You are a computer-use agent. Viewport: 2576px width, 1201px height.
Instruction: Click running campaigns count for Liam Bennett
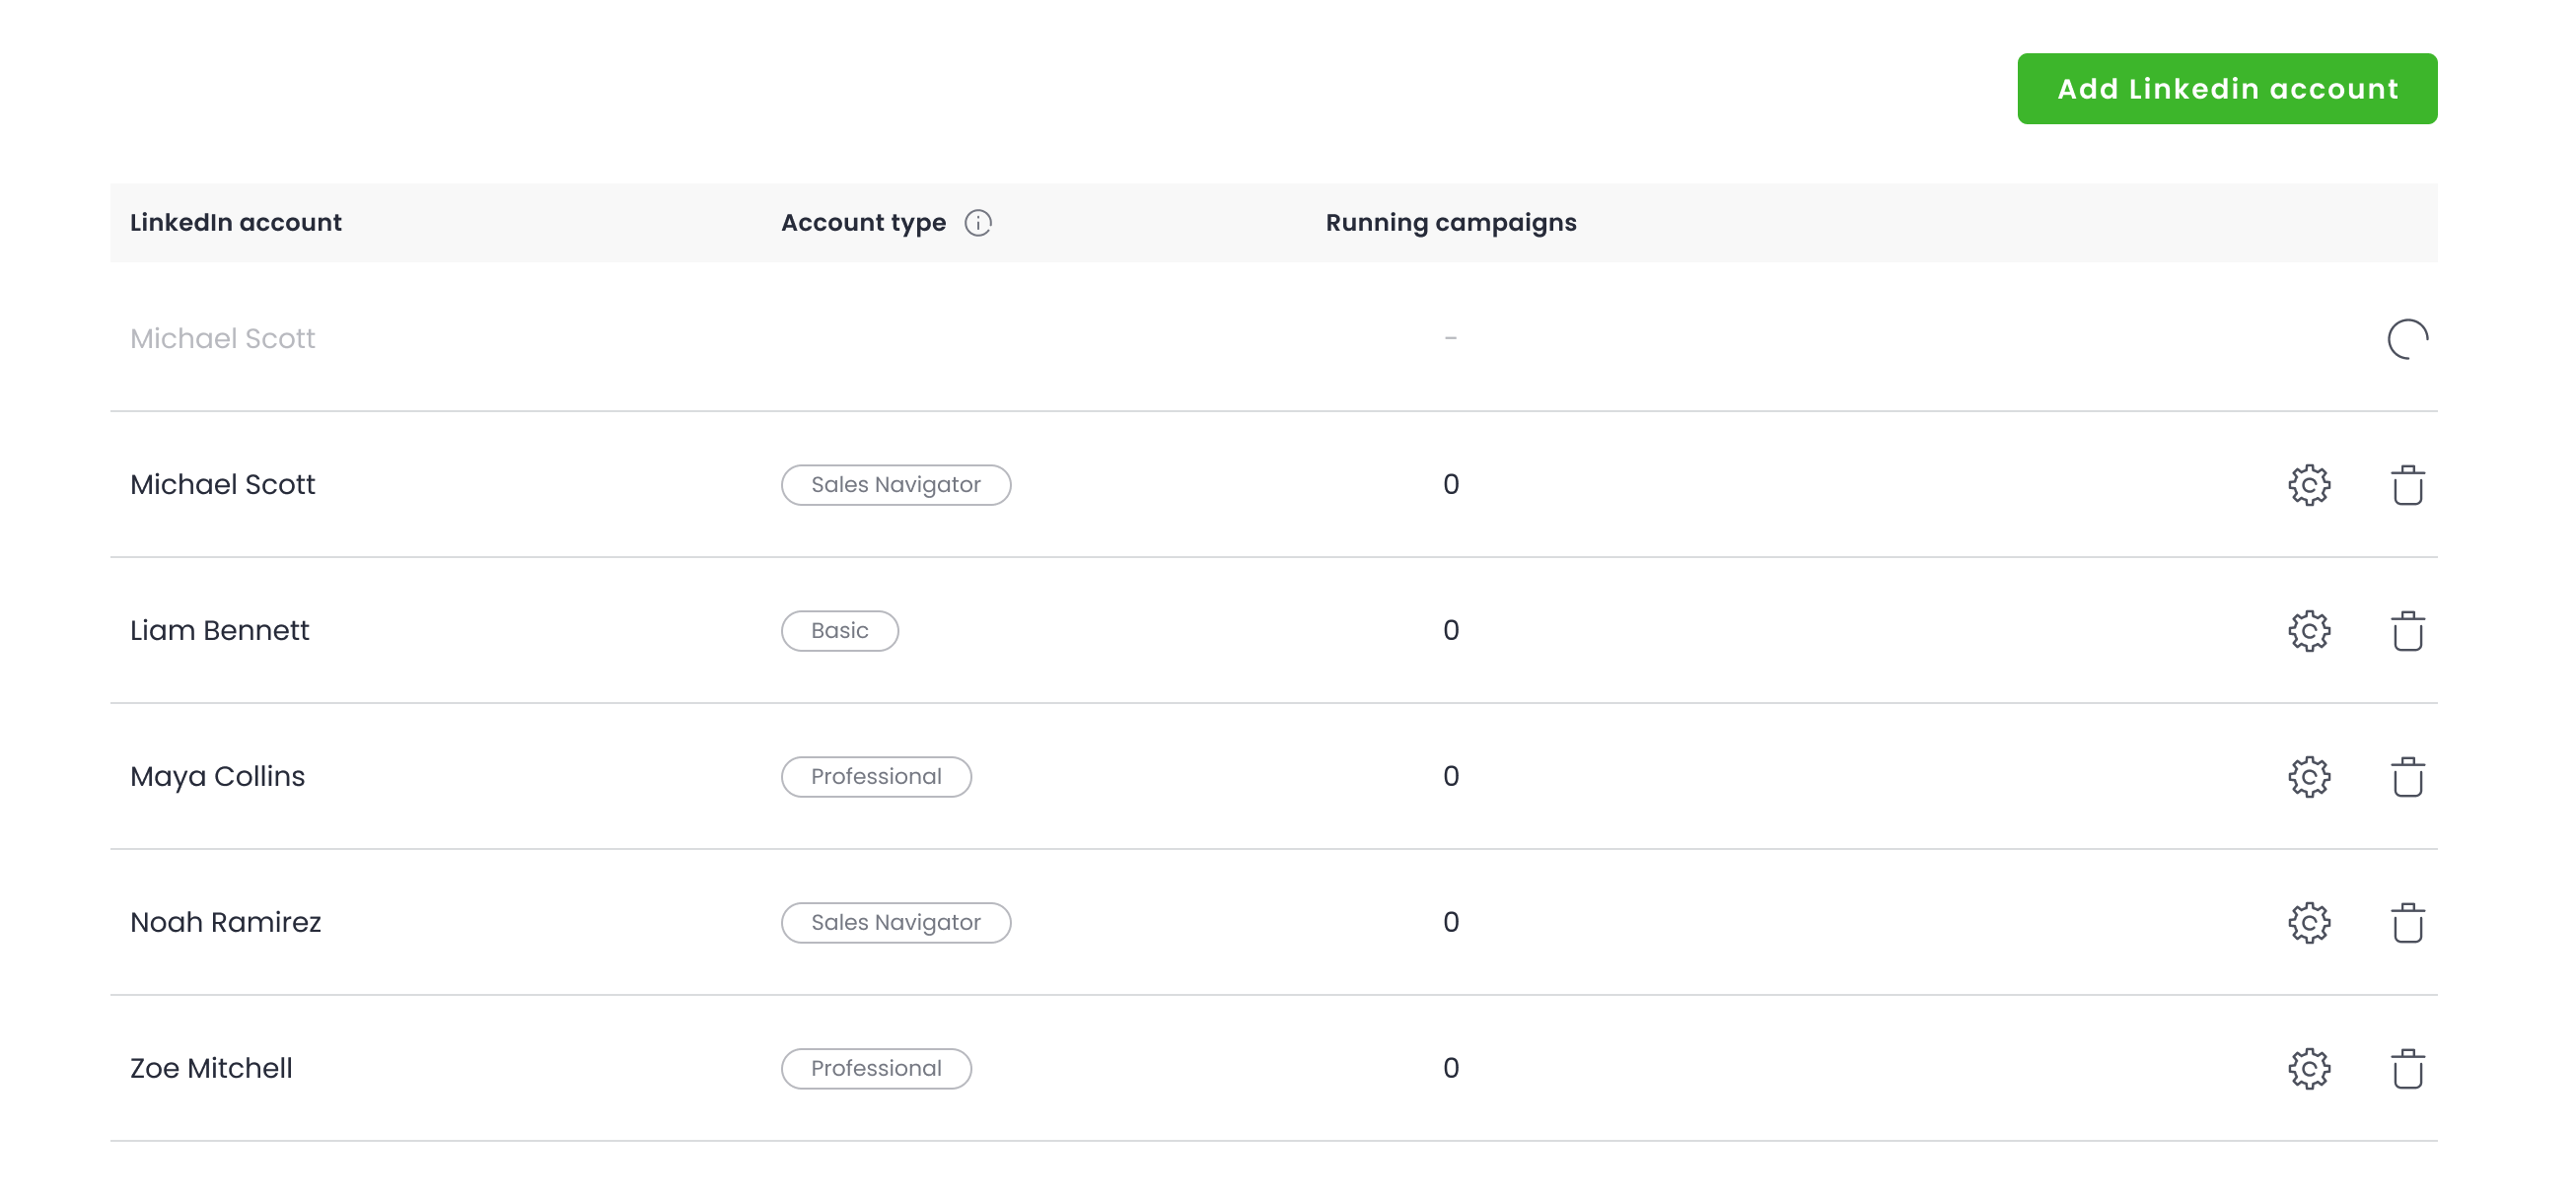pos(1450,631)
